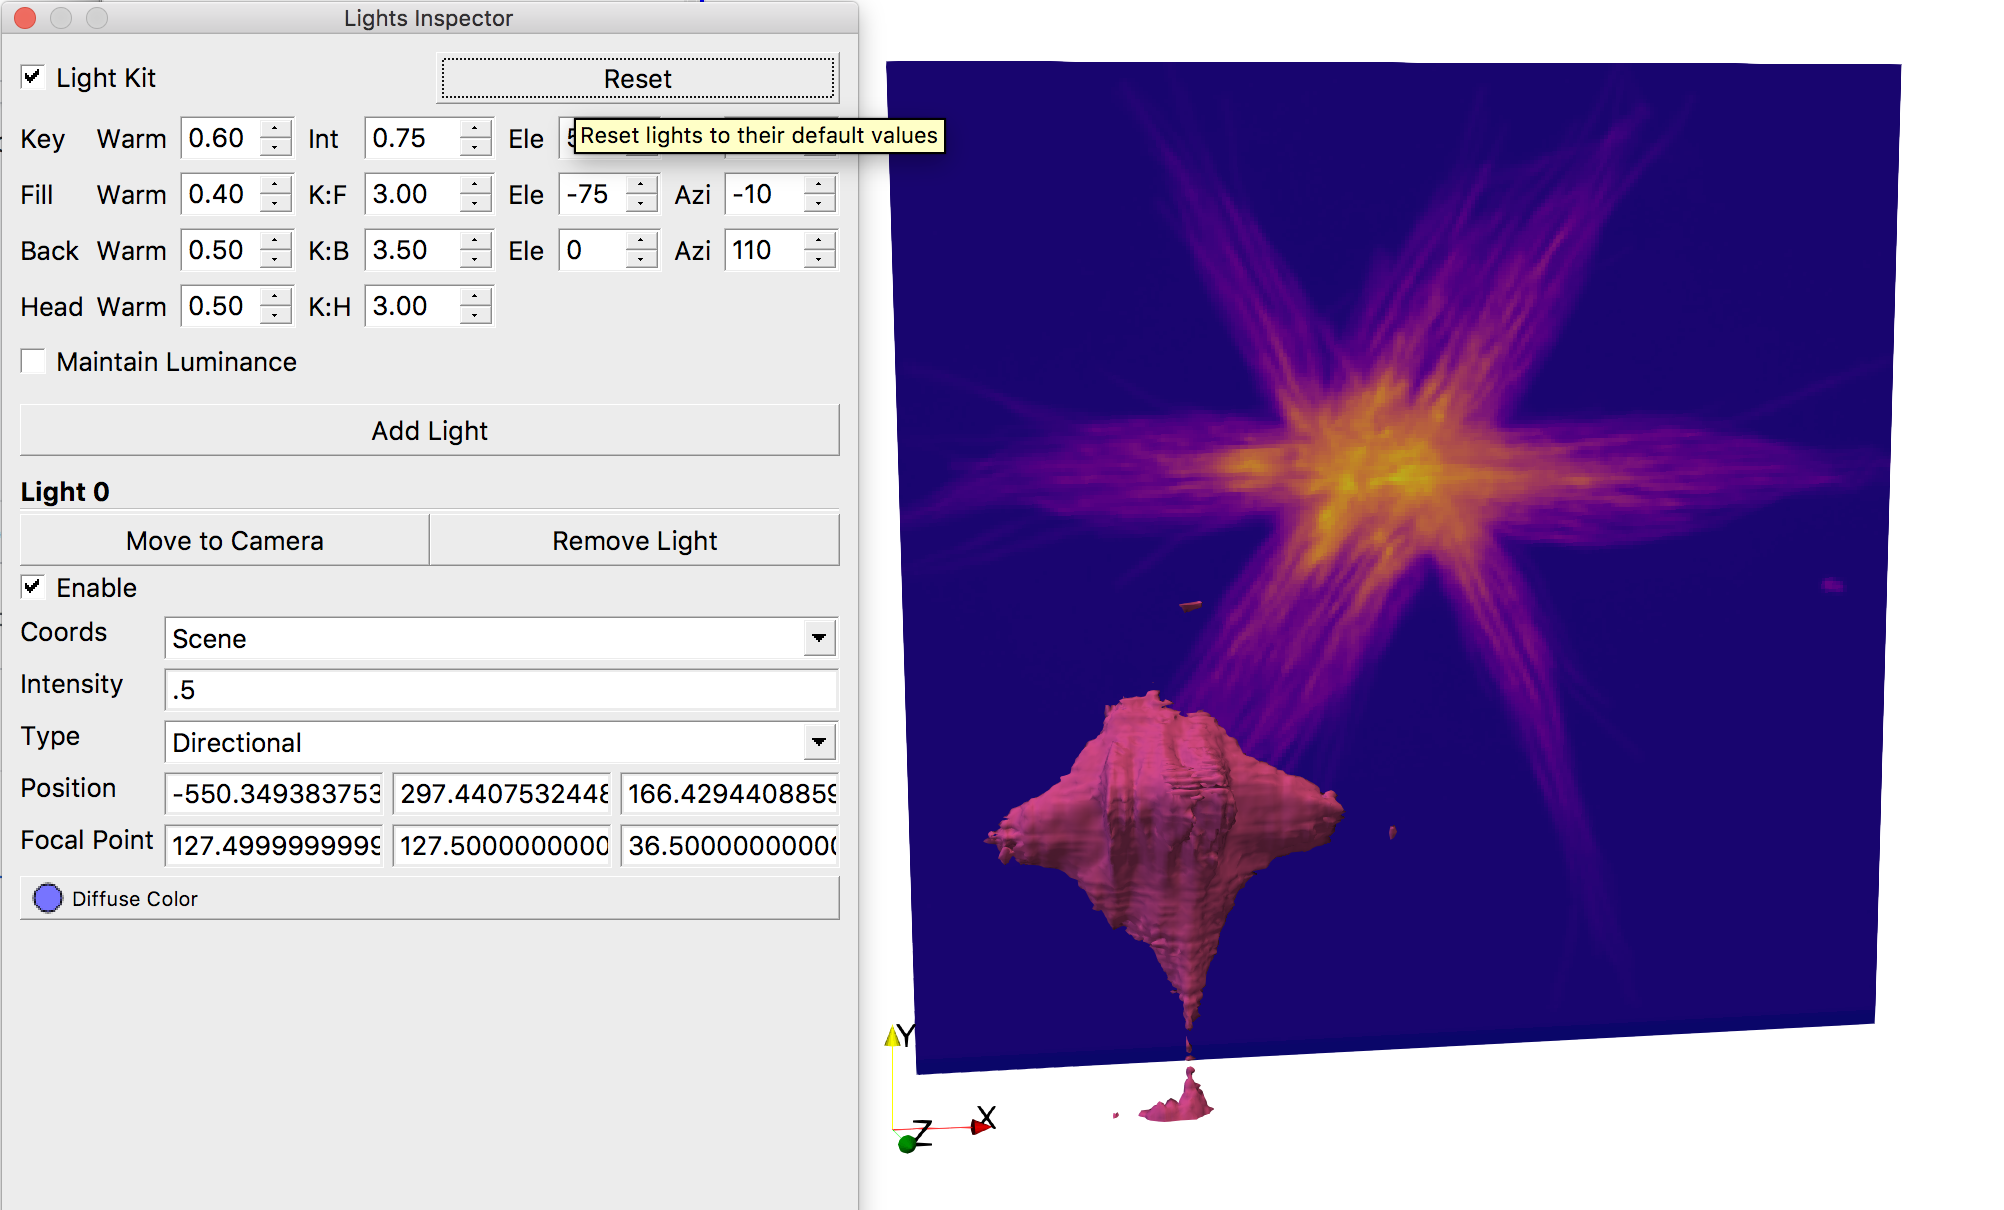Disable the Light Kit checkbox
This screenshot has height=1210, width=2004.
pos(33,76)
